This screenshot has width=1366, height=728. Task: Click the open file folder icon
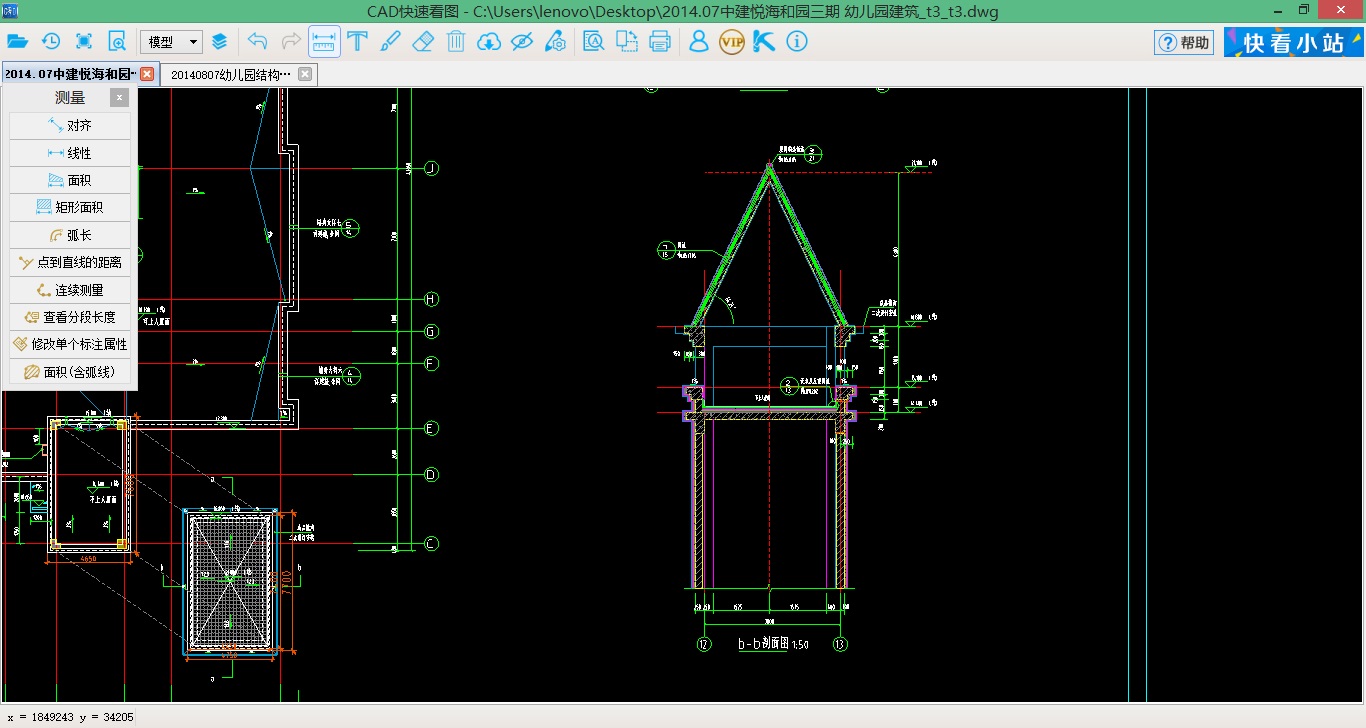17,42
